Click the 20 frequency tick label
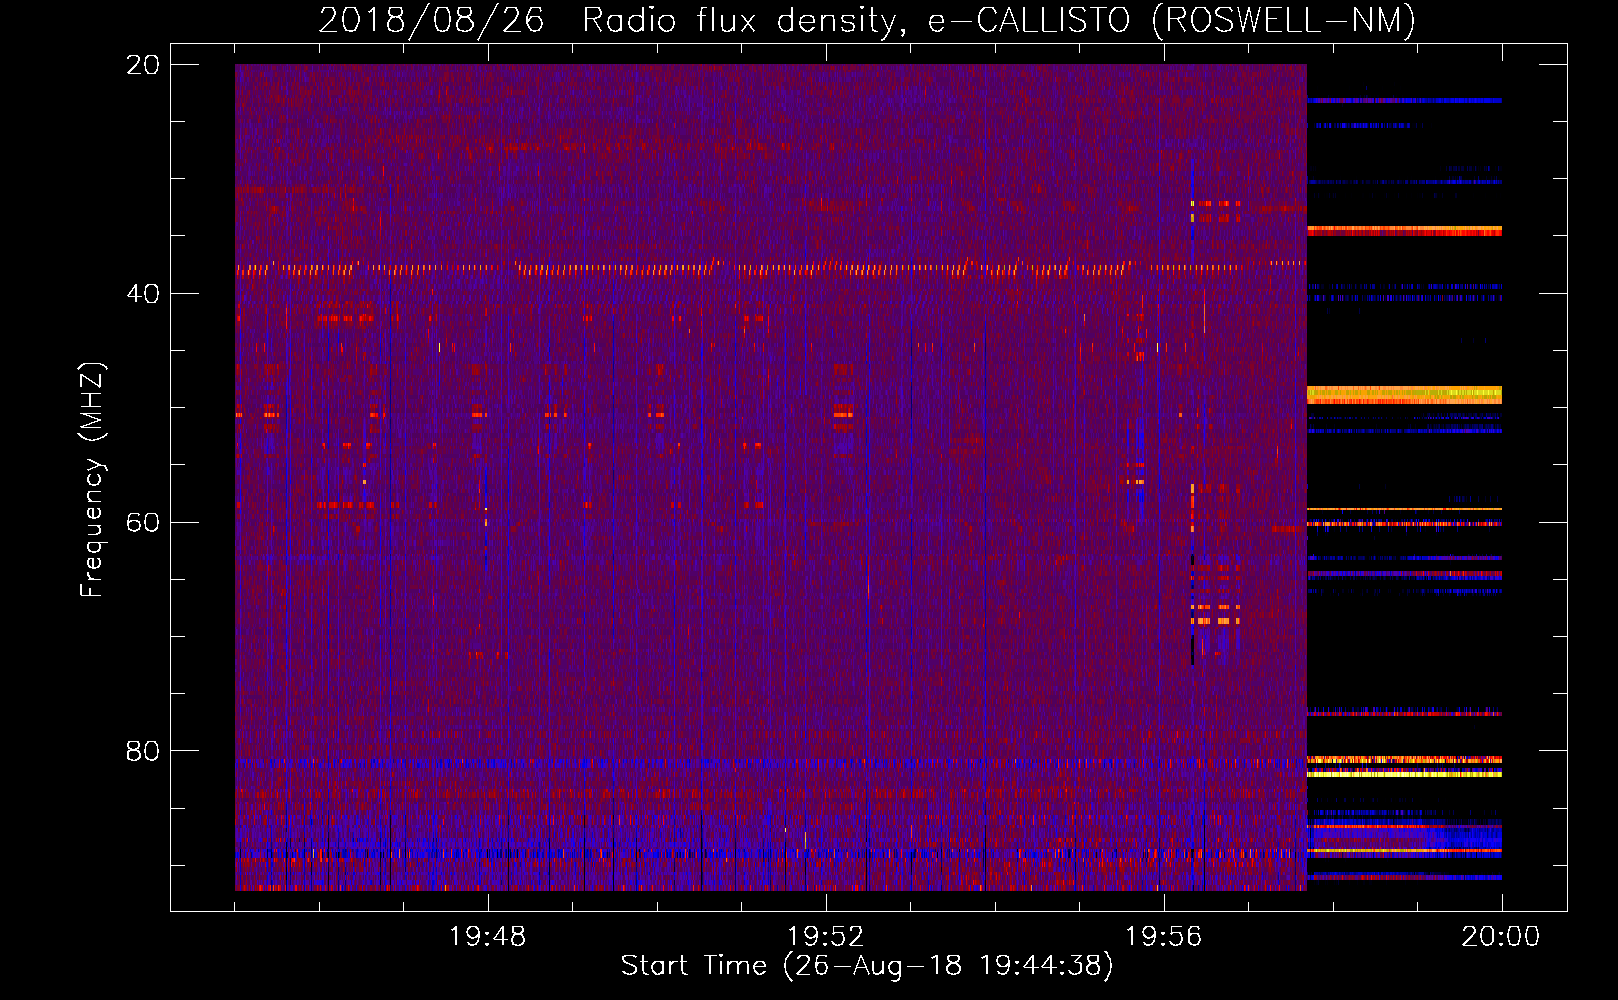Image resolution: width=1618 pixels, height=1000 pixels. (x=143, y=65)
